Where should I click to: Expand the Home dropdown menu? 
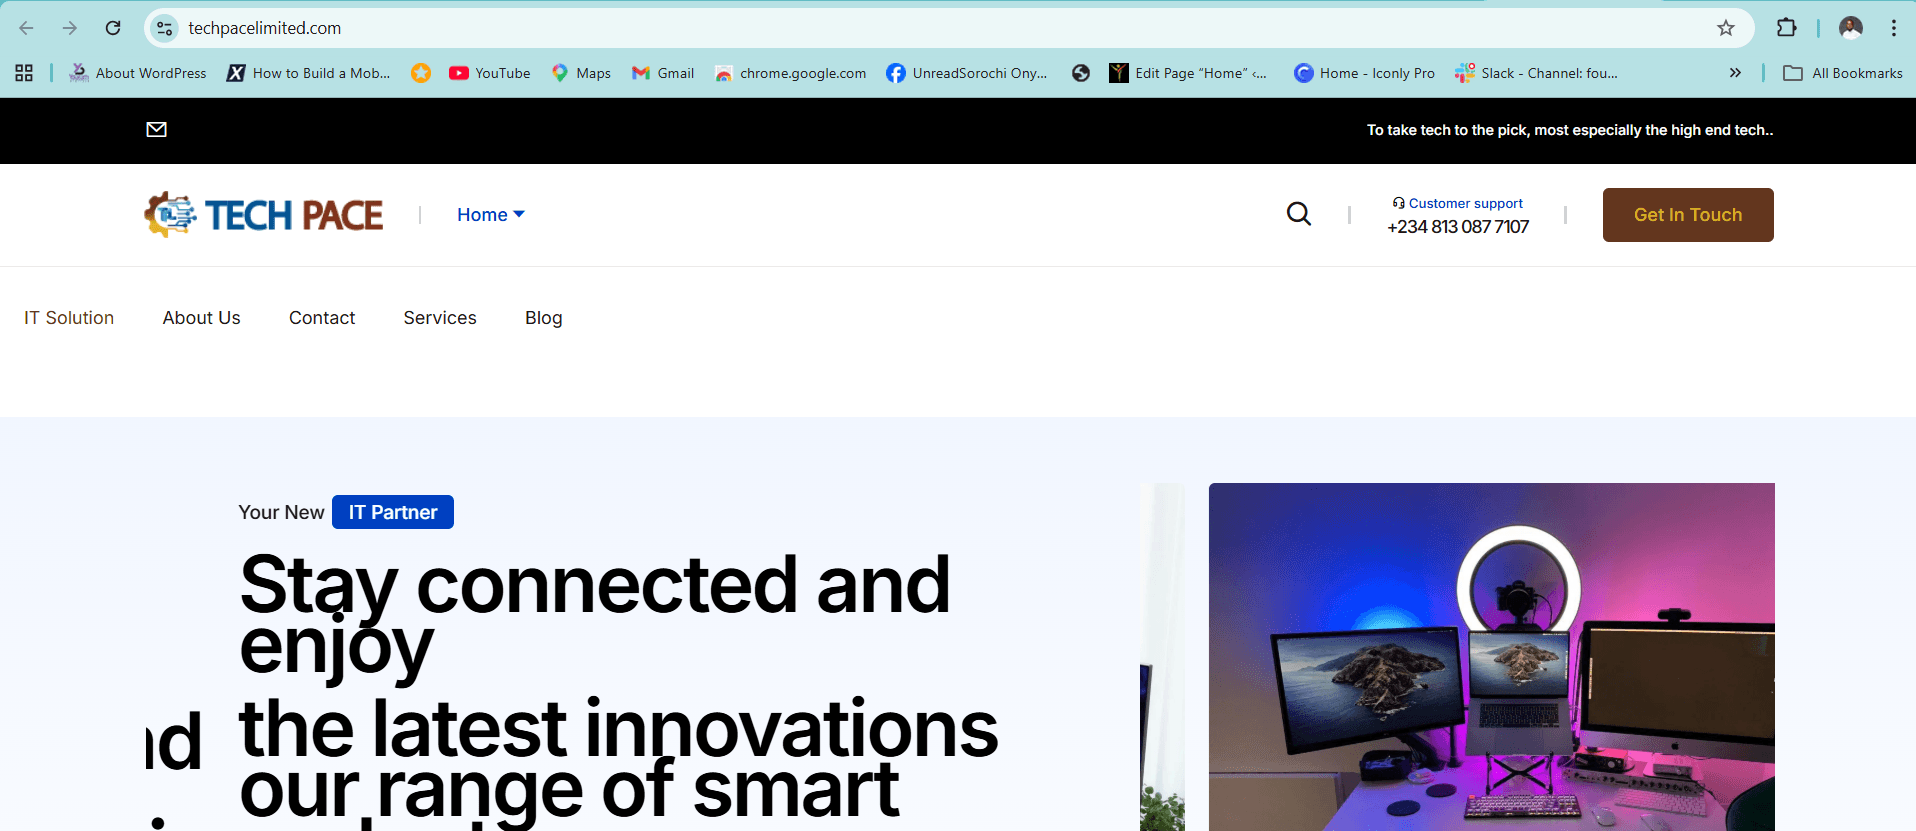pos(491,215)
